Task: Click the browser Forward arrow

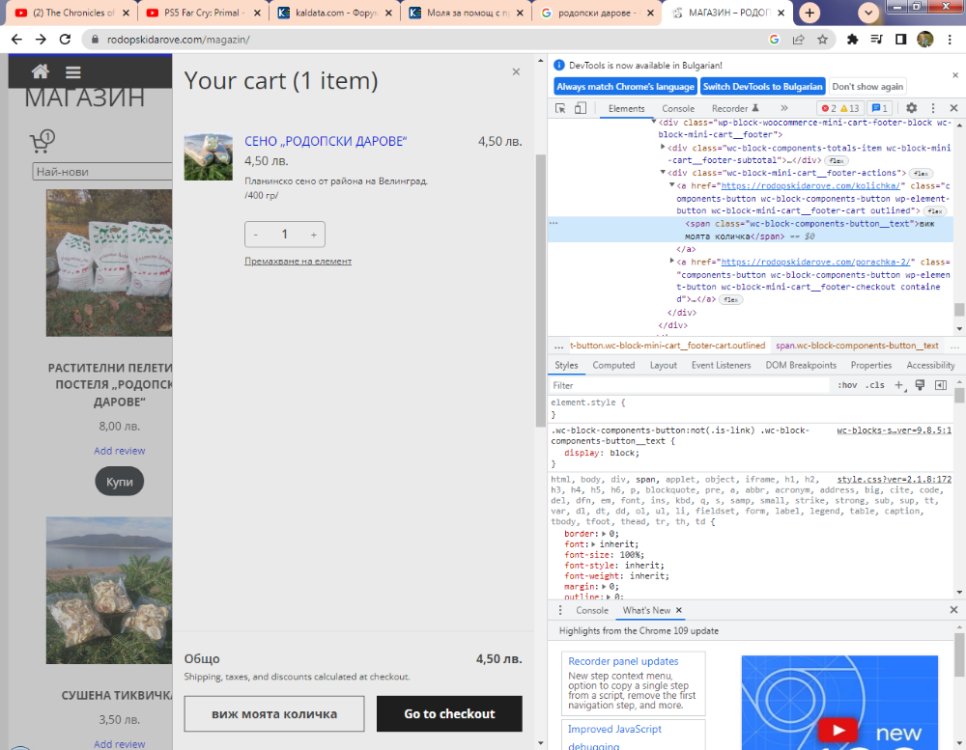Action: (41, 39)
